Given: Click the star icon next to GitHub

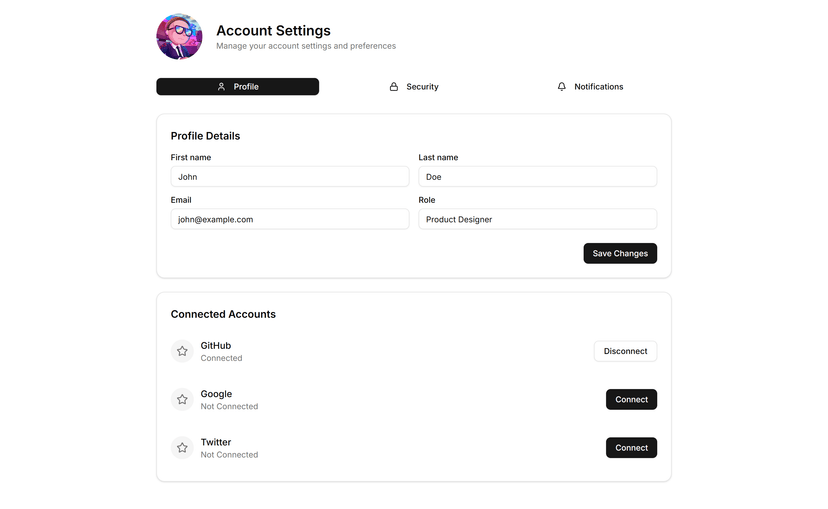Looking at the screenshot, I should (182, 351).
